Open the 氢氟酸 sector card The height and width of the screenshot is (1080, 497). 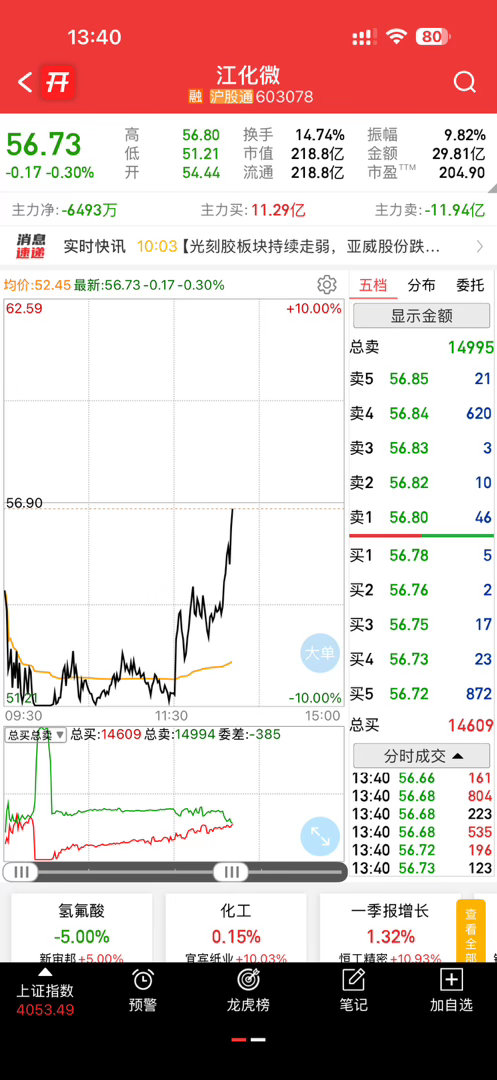pyautogui.click(x=82, y=928)
